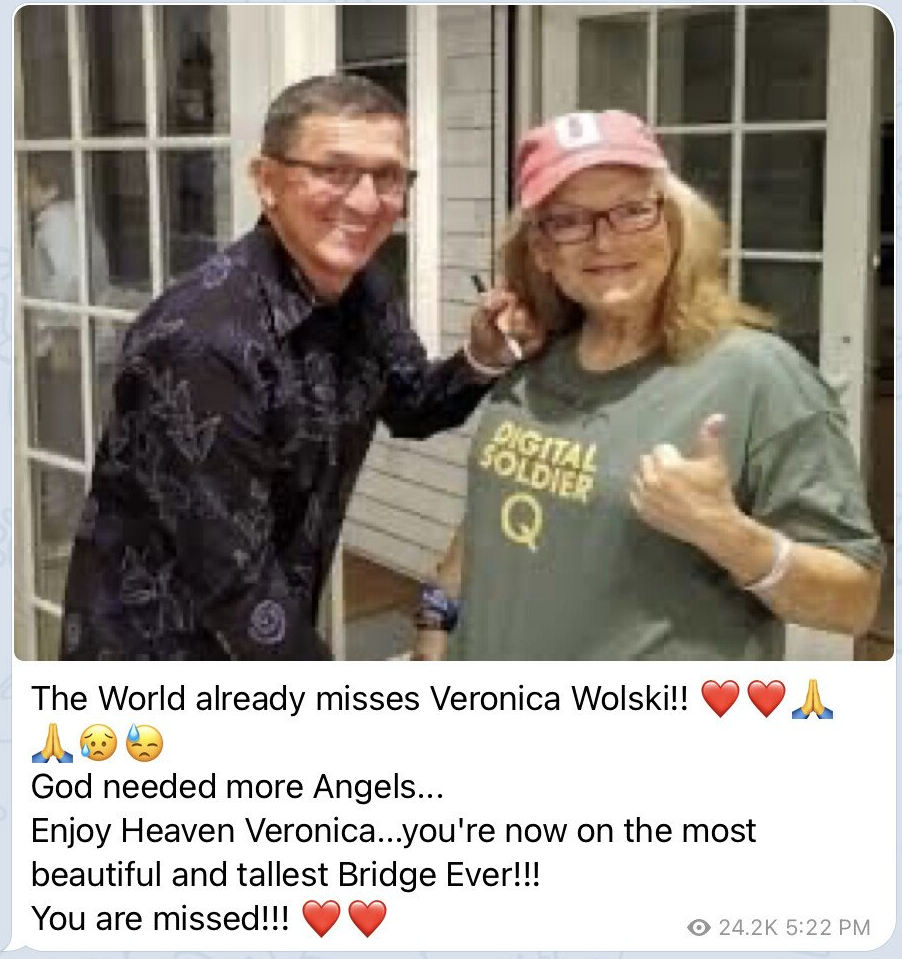Click second red heart on first line
This screenshot has width=902, height=959.
766,698
